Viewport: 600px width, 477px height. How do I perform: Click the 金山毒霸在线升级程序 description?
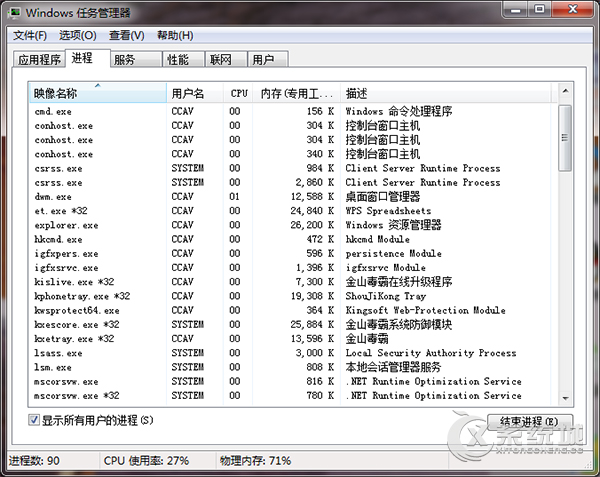tap(399, 282)
